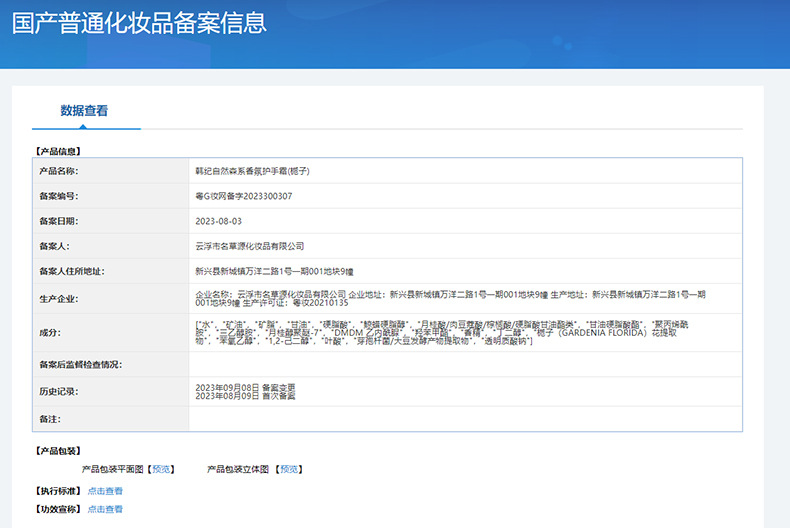790x528 pixels.
Task: Select history entry 2023年09月08日 备案变更
Action: point(245,387)
